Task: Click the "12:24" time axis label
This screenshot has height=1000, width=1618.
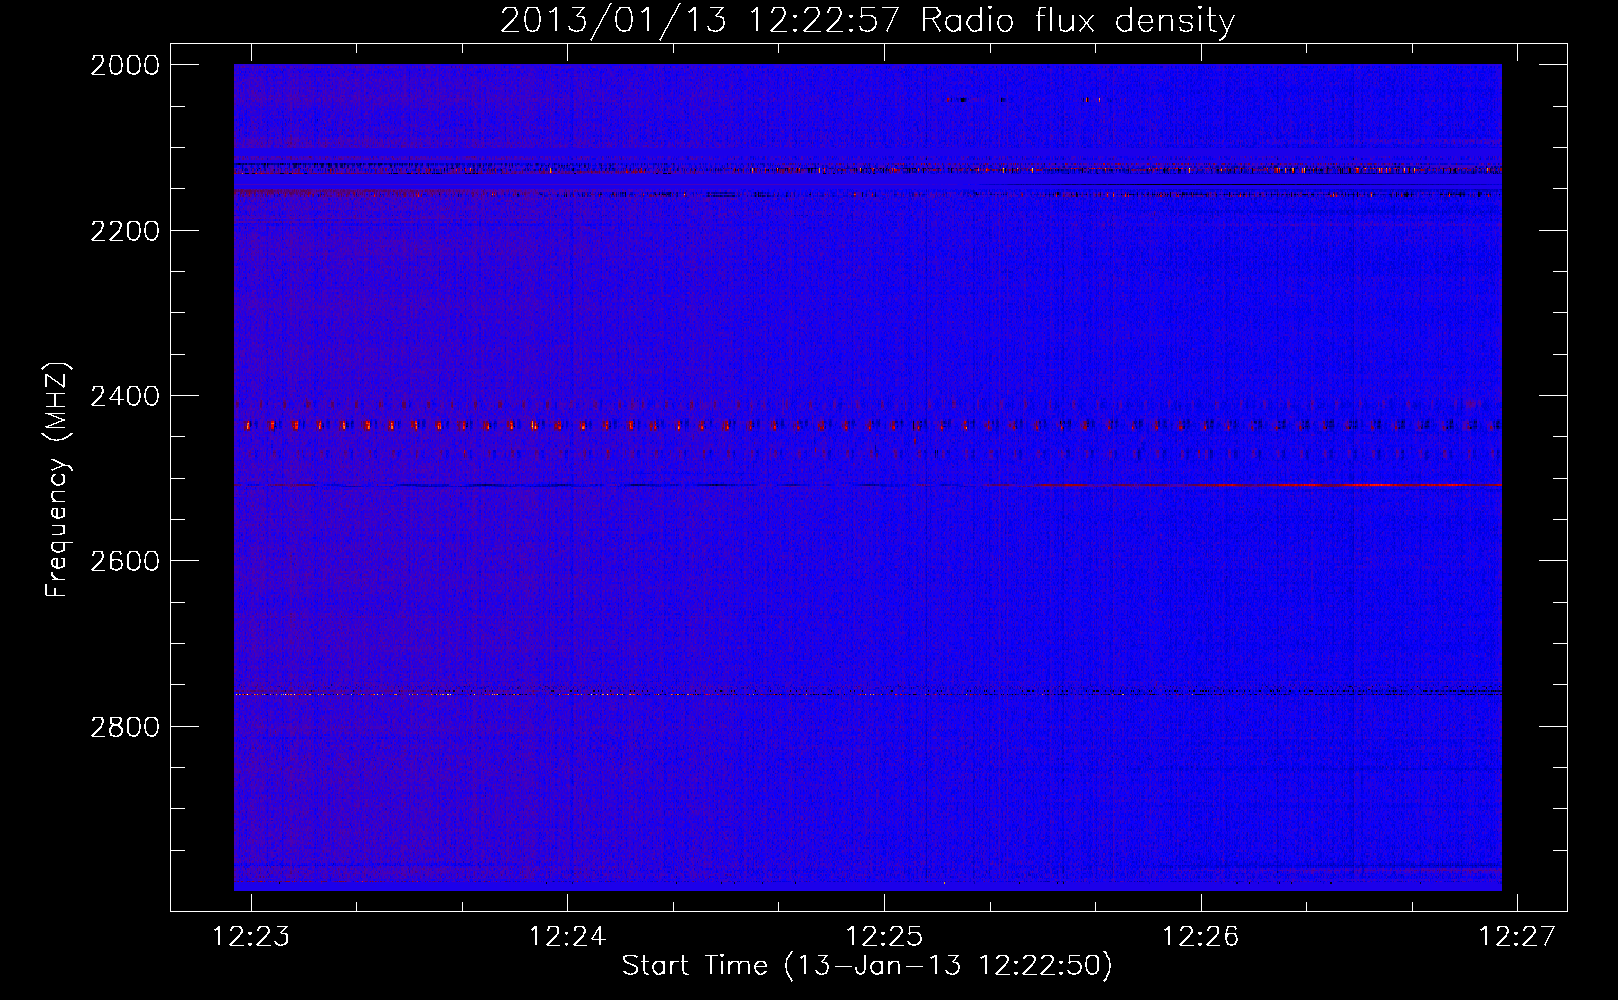Action: point(567,936)
